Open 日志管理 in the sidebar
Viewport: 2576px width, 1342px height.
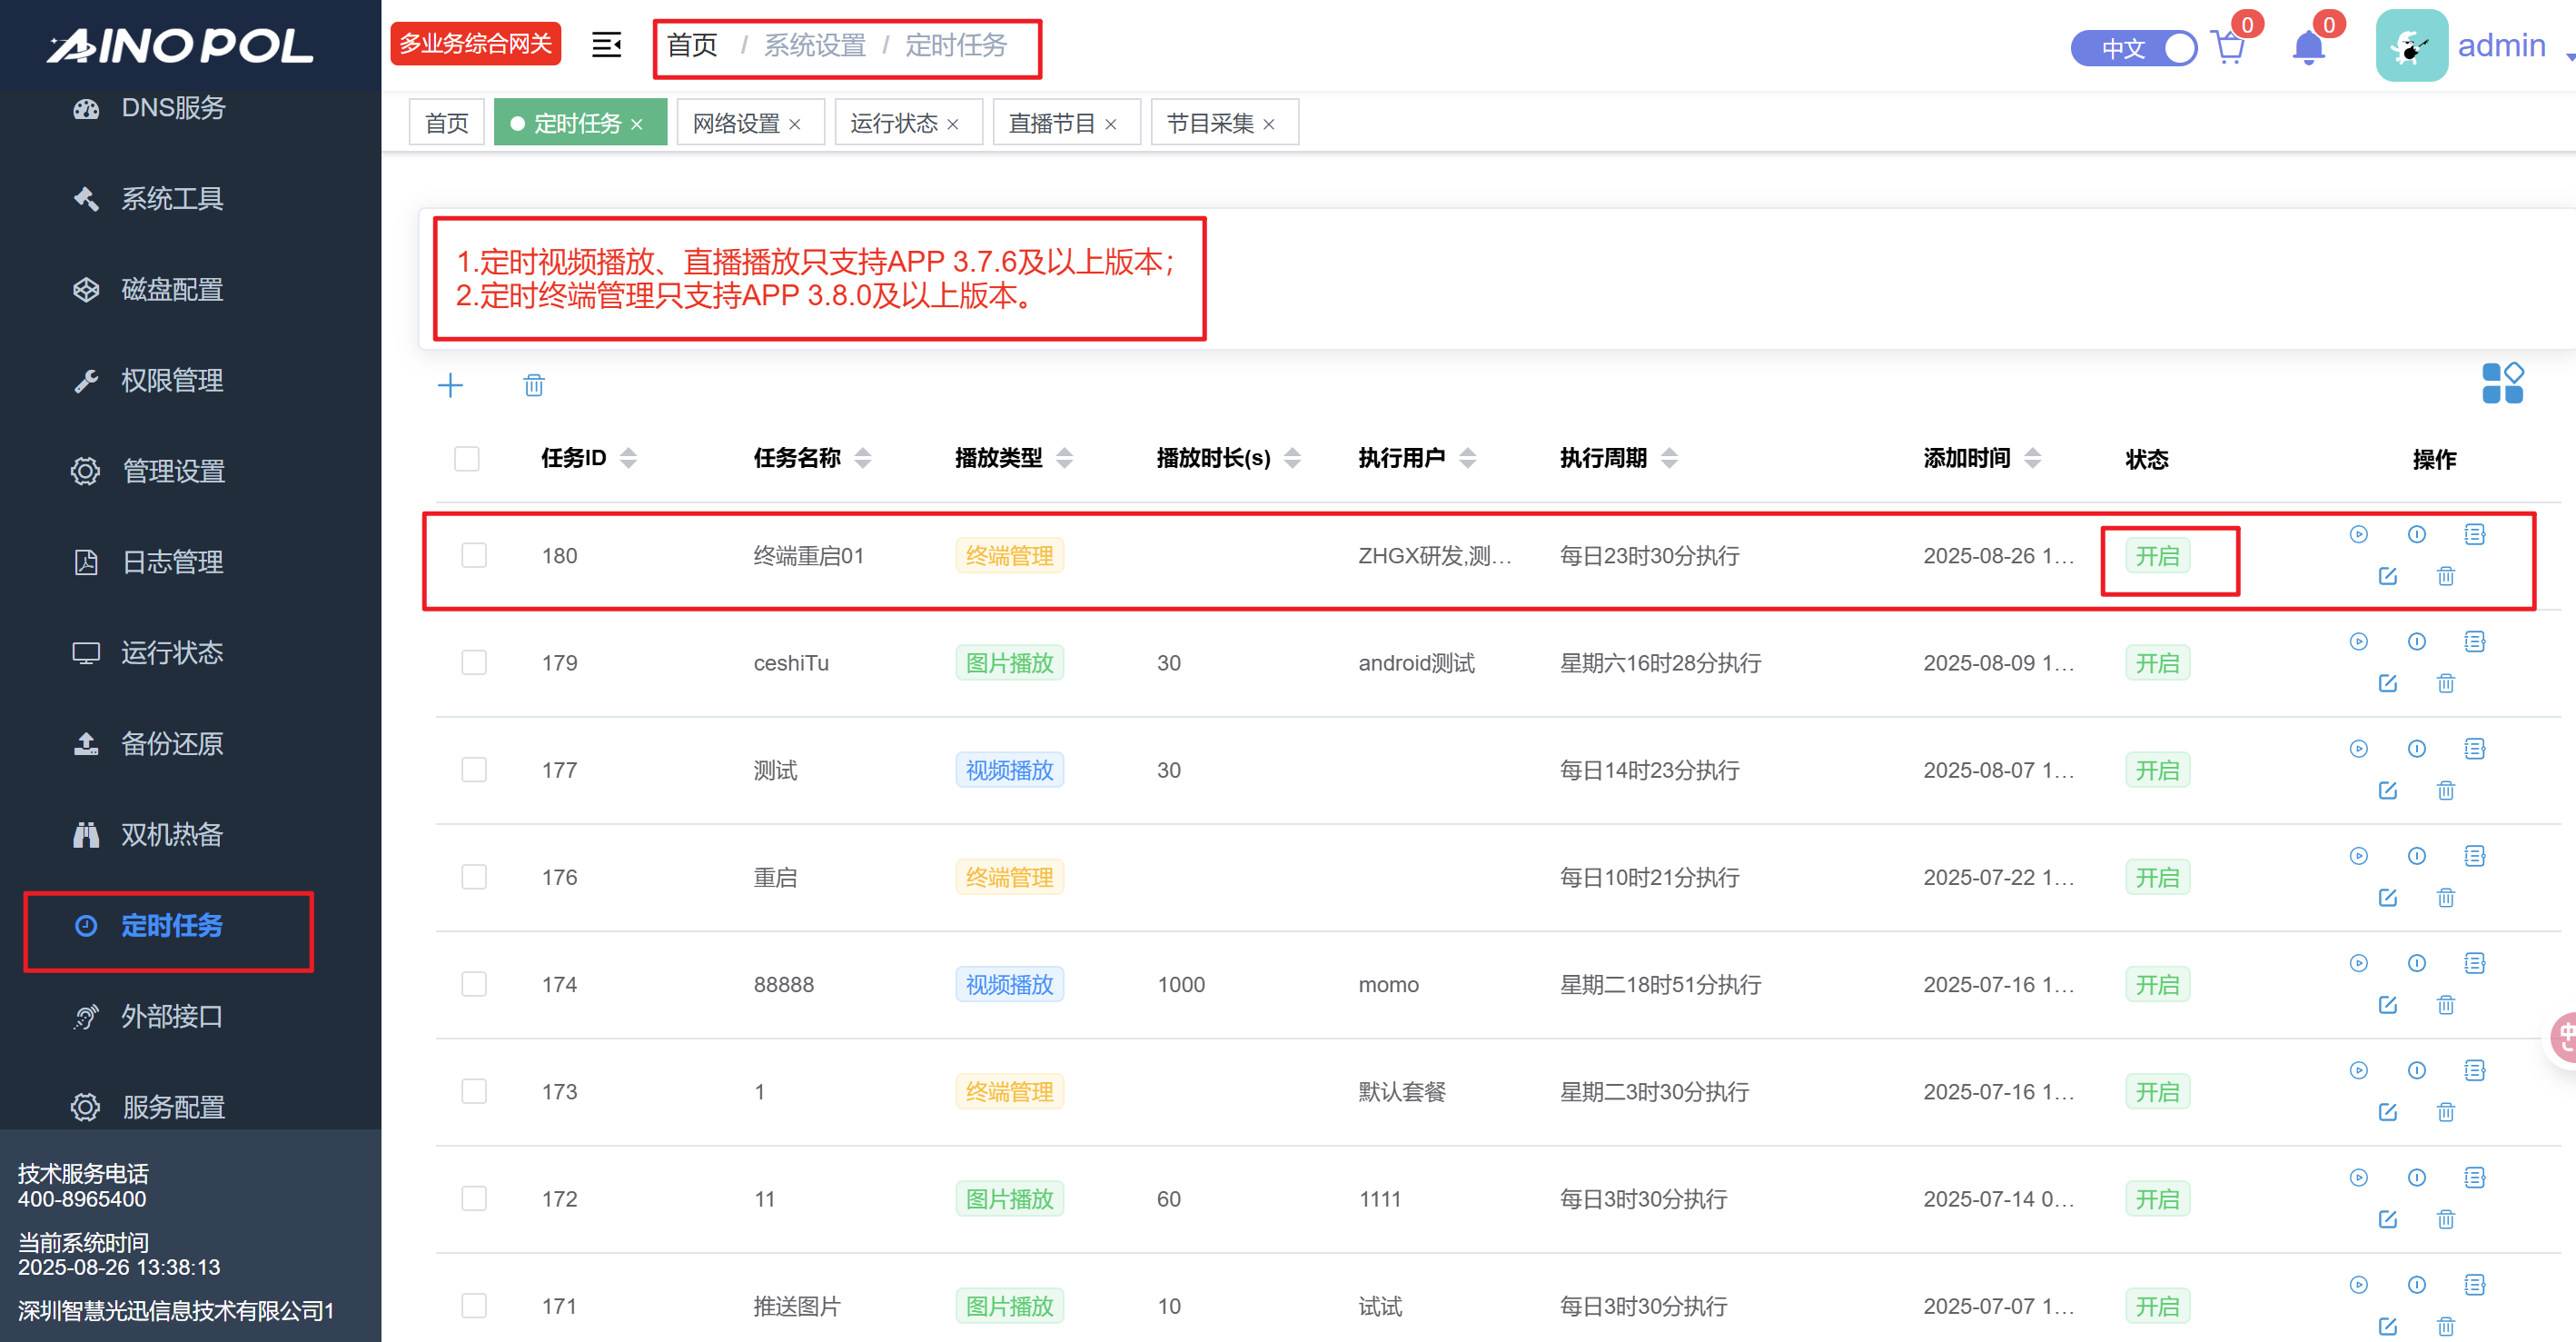pyautogui.click(x=172, y=562)
